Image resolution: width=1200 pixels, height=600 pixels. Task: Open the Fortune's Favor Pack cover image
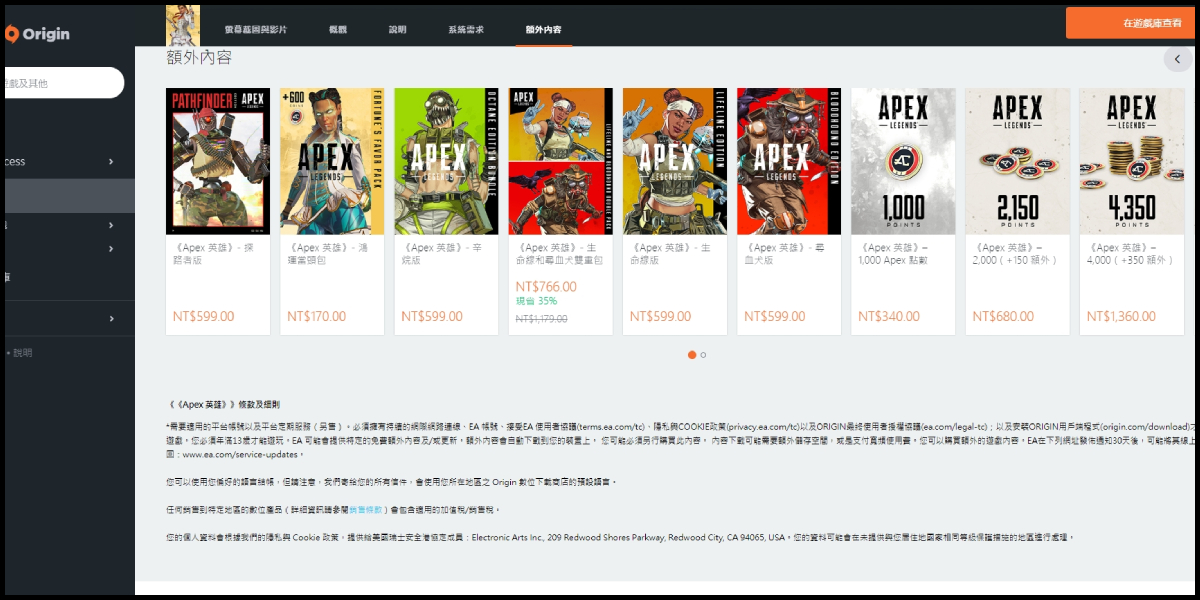[332, 161]
